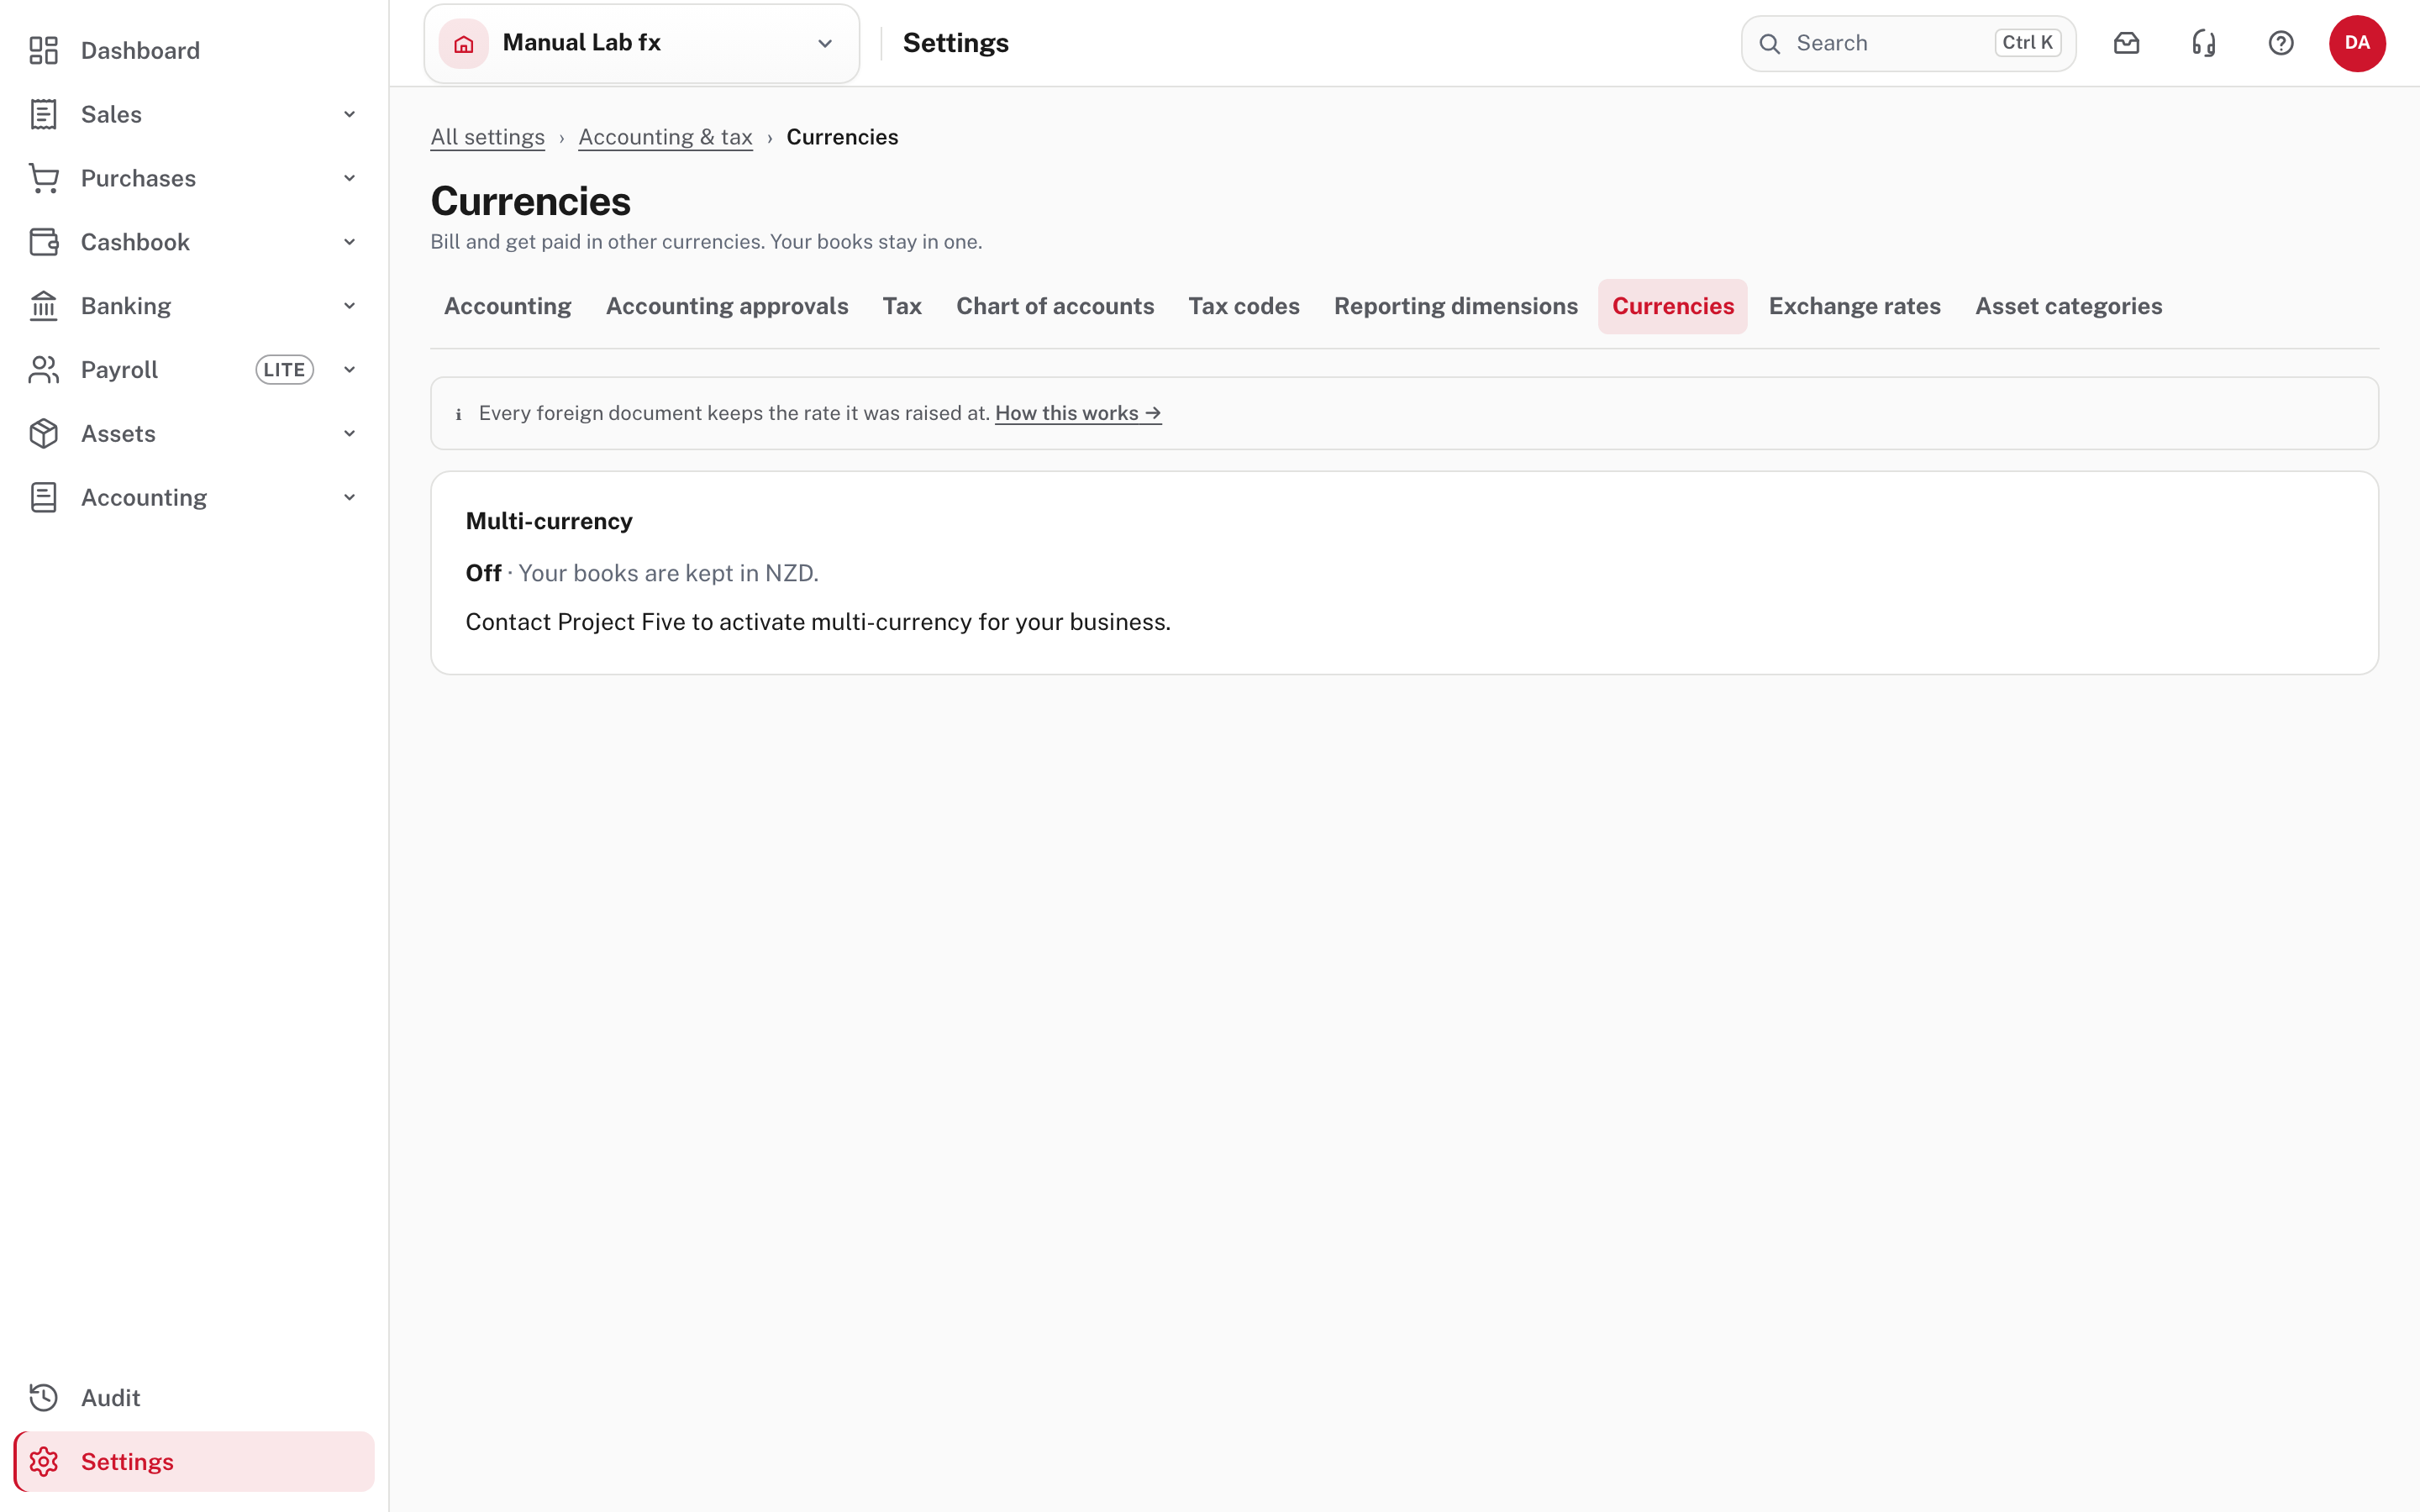Expand the Accounting sidebar chevron

click(x=350, y=498)
